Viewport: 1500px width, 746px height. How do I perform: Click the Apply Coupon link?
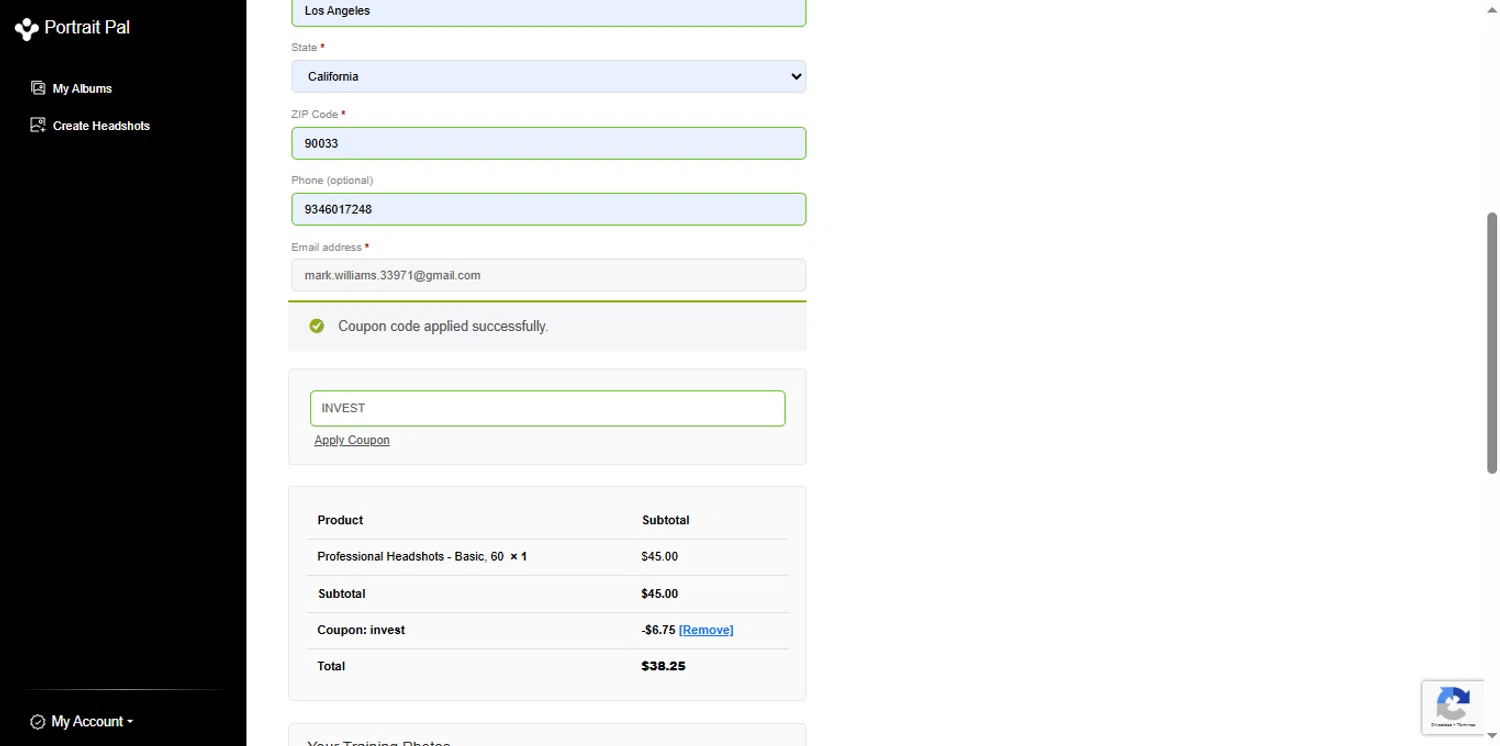click(x=352, y=440)
